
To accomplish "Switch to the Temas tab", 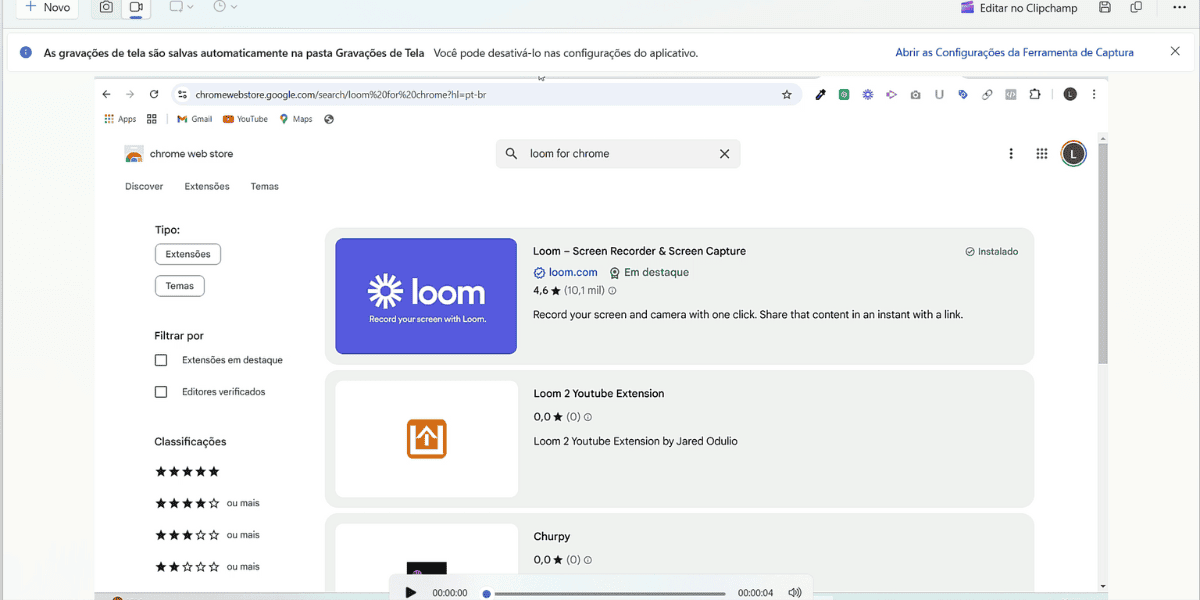I will click(x=264, y=186).
